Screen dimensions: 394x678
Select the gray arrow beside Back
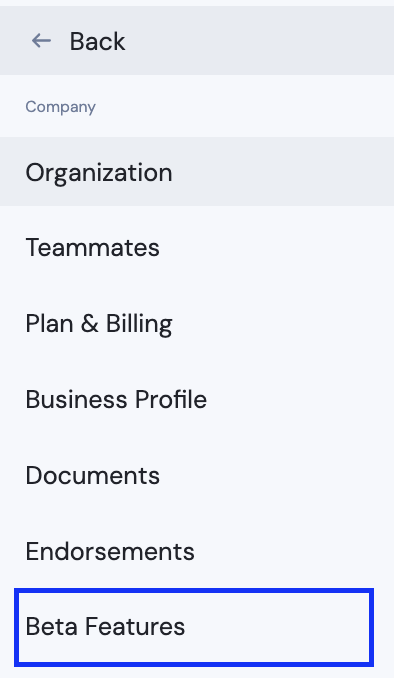coord(42,41)
